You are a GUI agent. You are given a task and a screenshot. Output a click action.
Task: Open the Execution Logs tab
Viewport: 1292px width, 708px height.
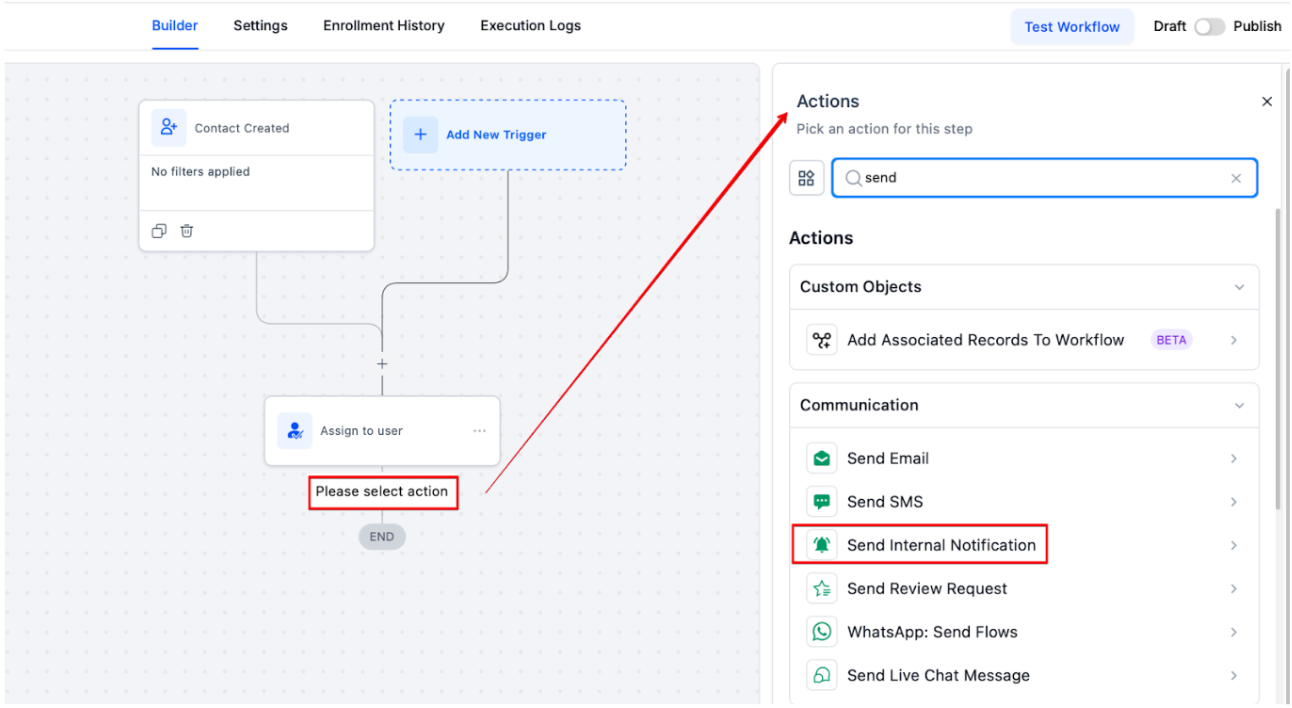(530, 26)
